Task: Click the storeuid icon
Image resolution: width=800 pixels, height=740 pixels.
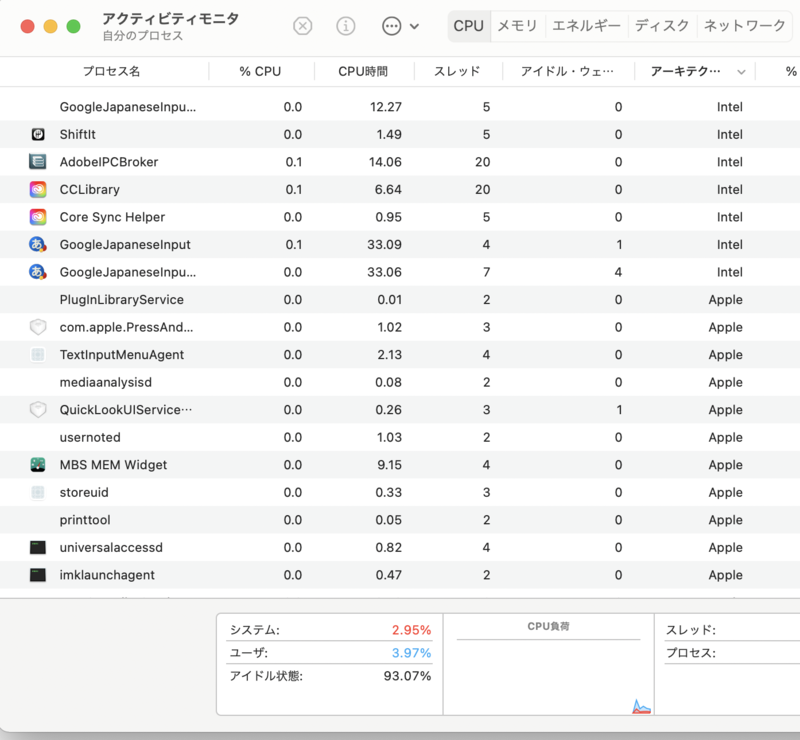Action: (38, 492)
